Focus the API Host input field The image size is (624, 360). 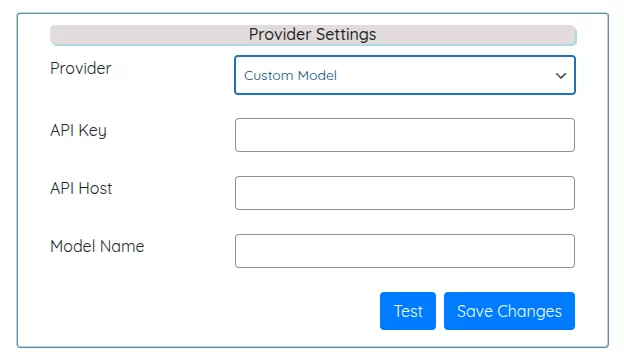tap(405, 193)
